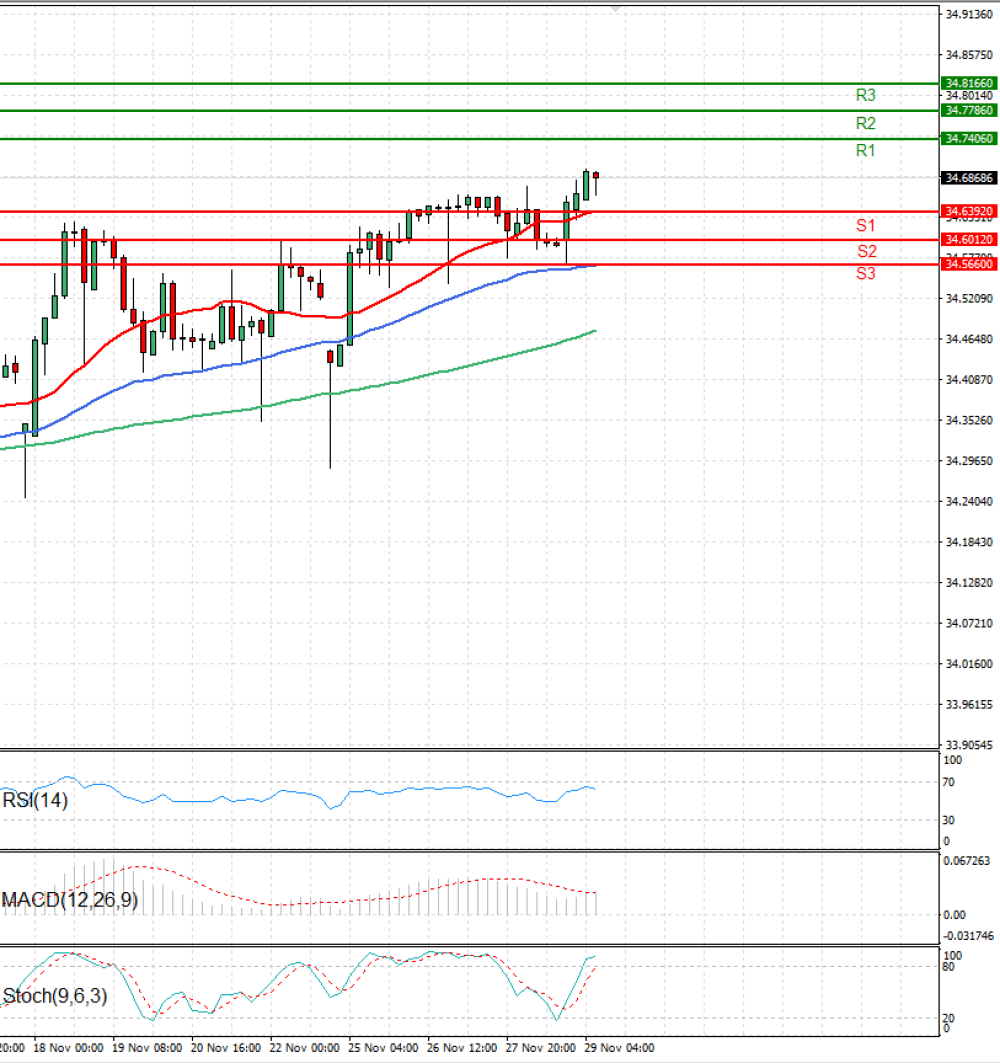Viewport: 1000px width, 1063px height.
Task: Click the 34.40870 price axis value
Action: pyautogui.click(x=969, y=380)
